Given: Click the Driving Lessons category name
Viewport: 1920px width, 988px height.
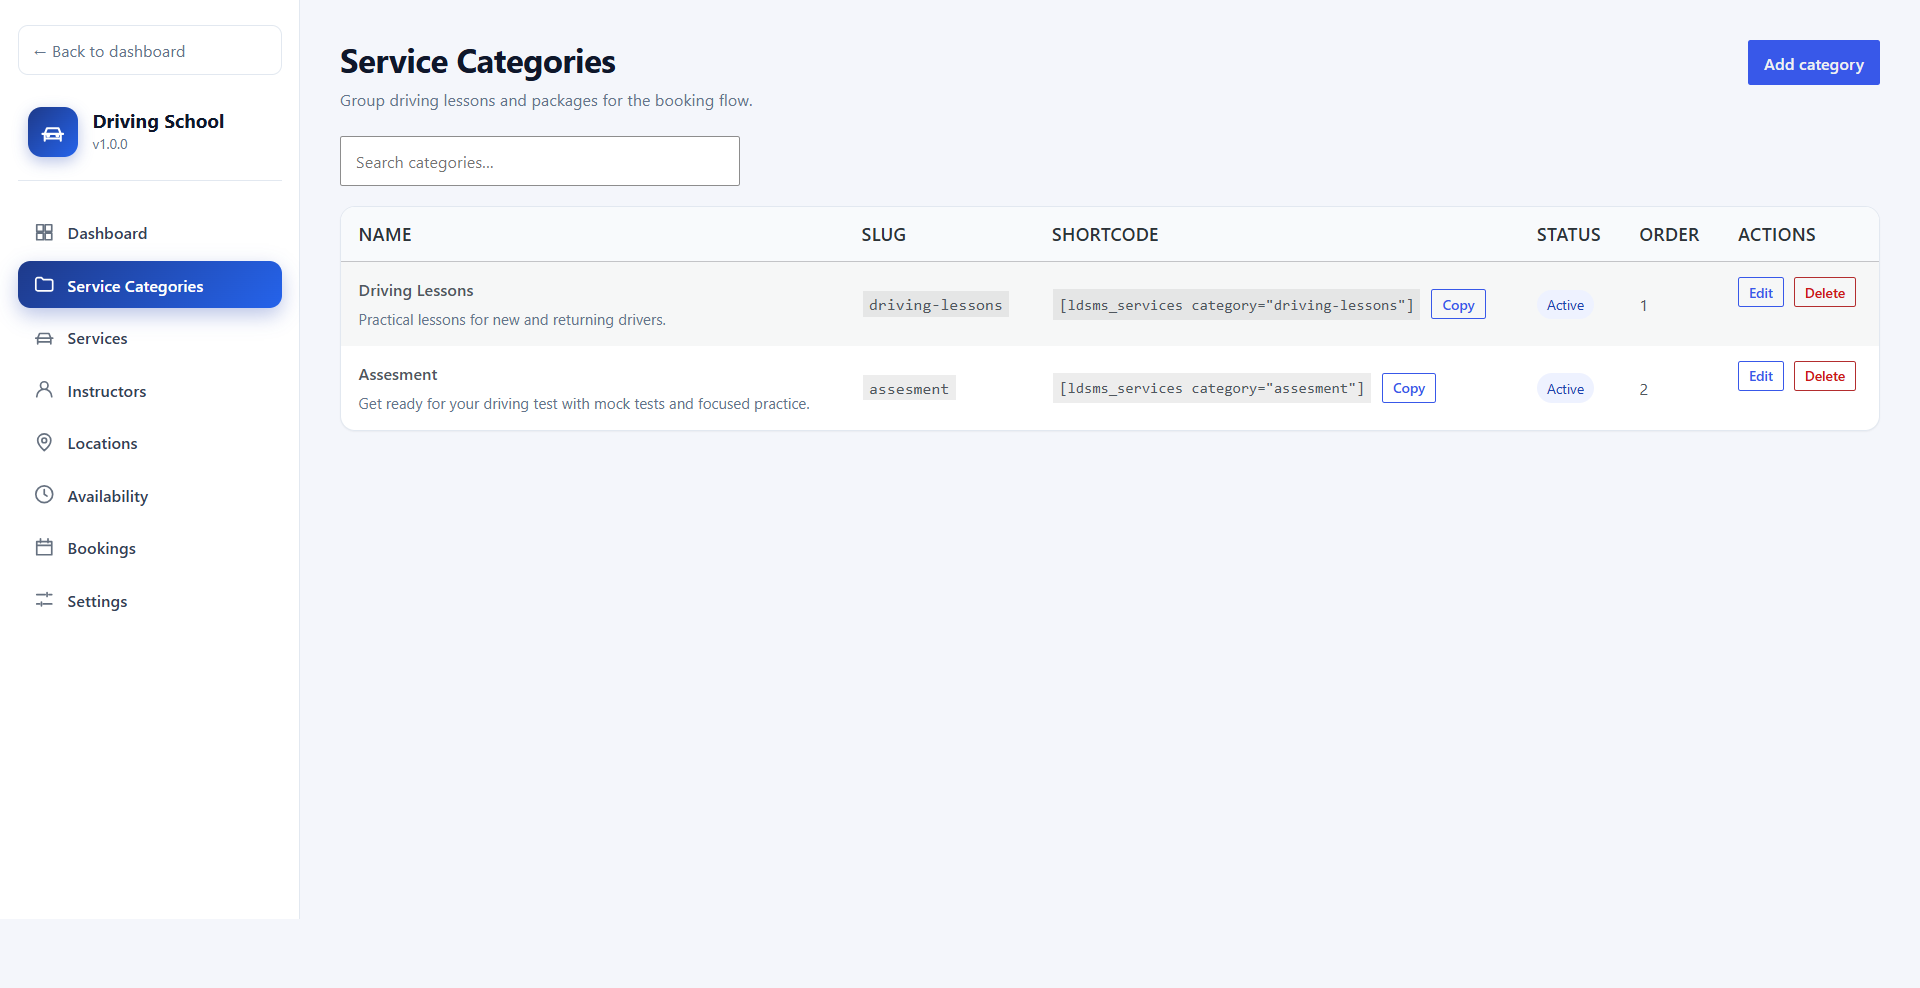Looking at the screenshot, I should (x=416, y=290).
